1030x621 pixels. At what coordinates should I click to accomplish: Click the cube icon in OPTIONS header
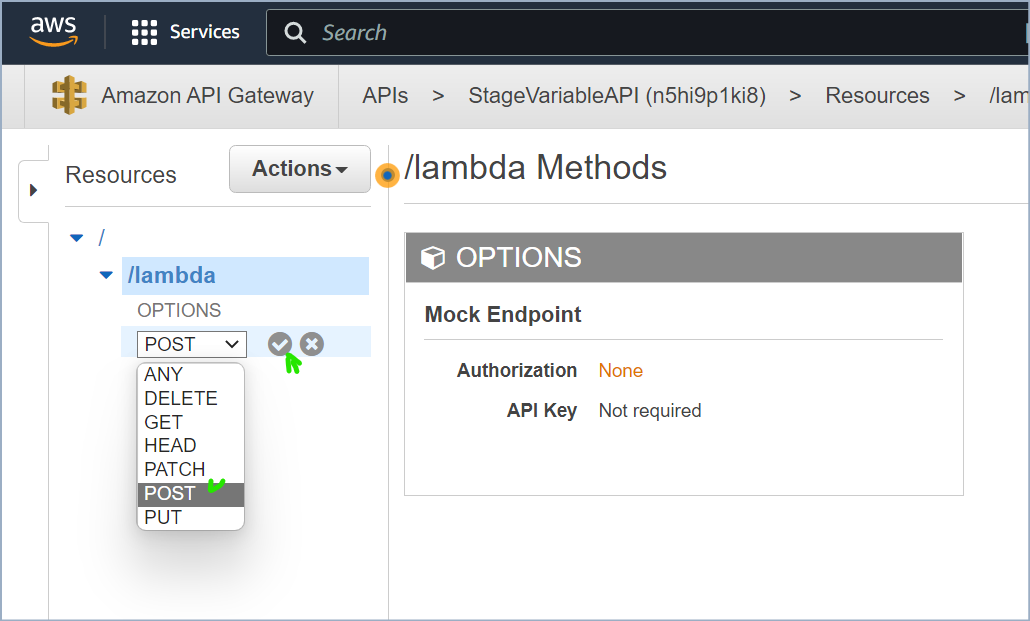(x=433, y=258)
